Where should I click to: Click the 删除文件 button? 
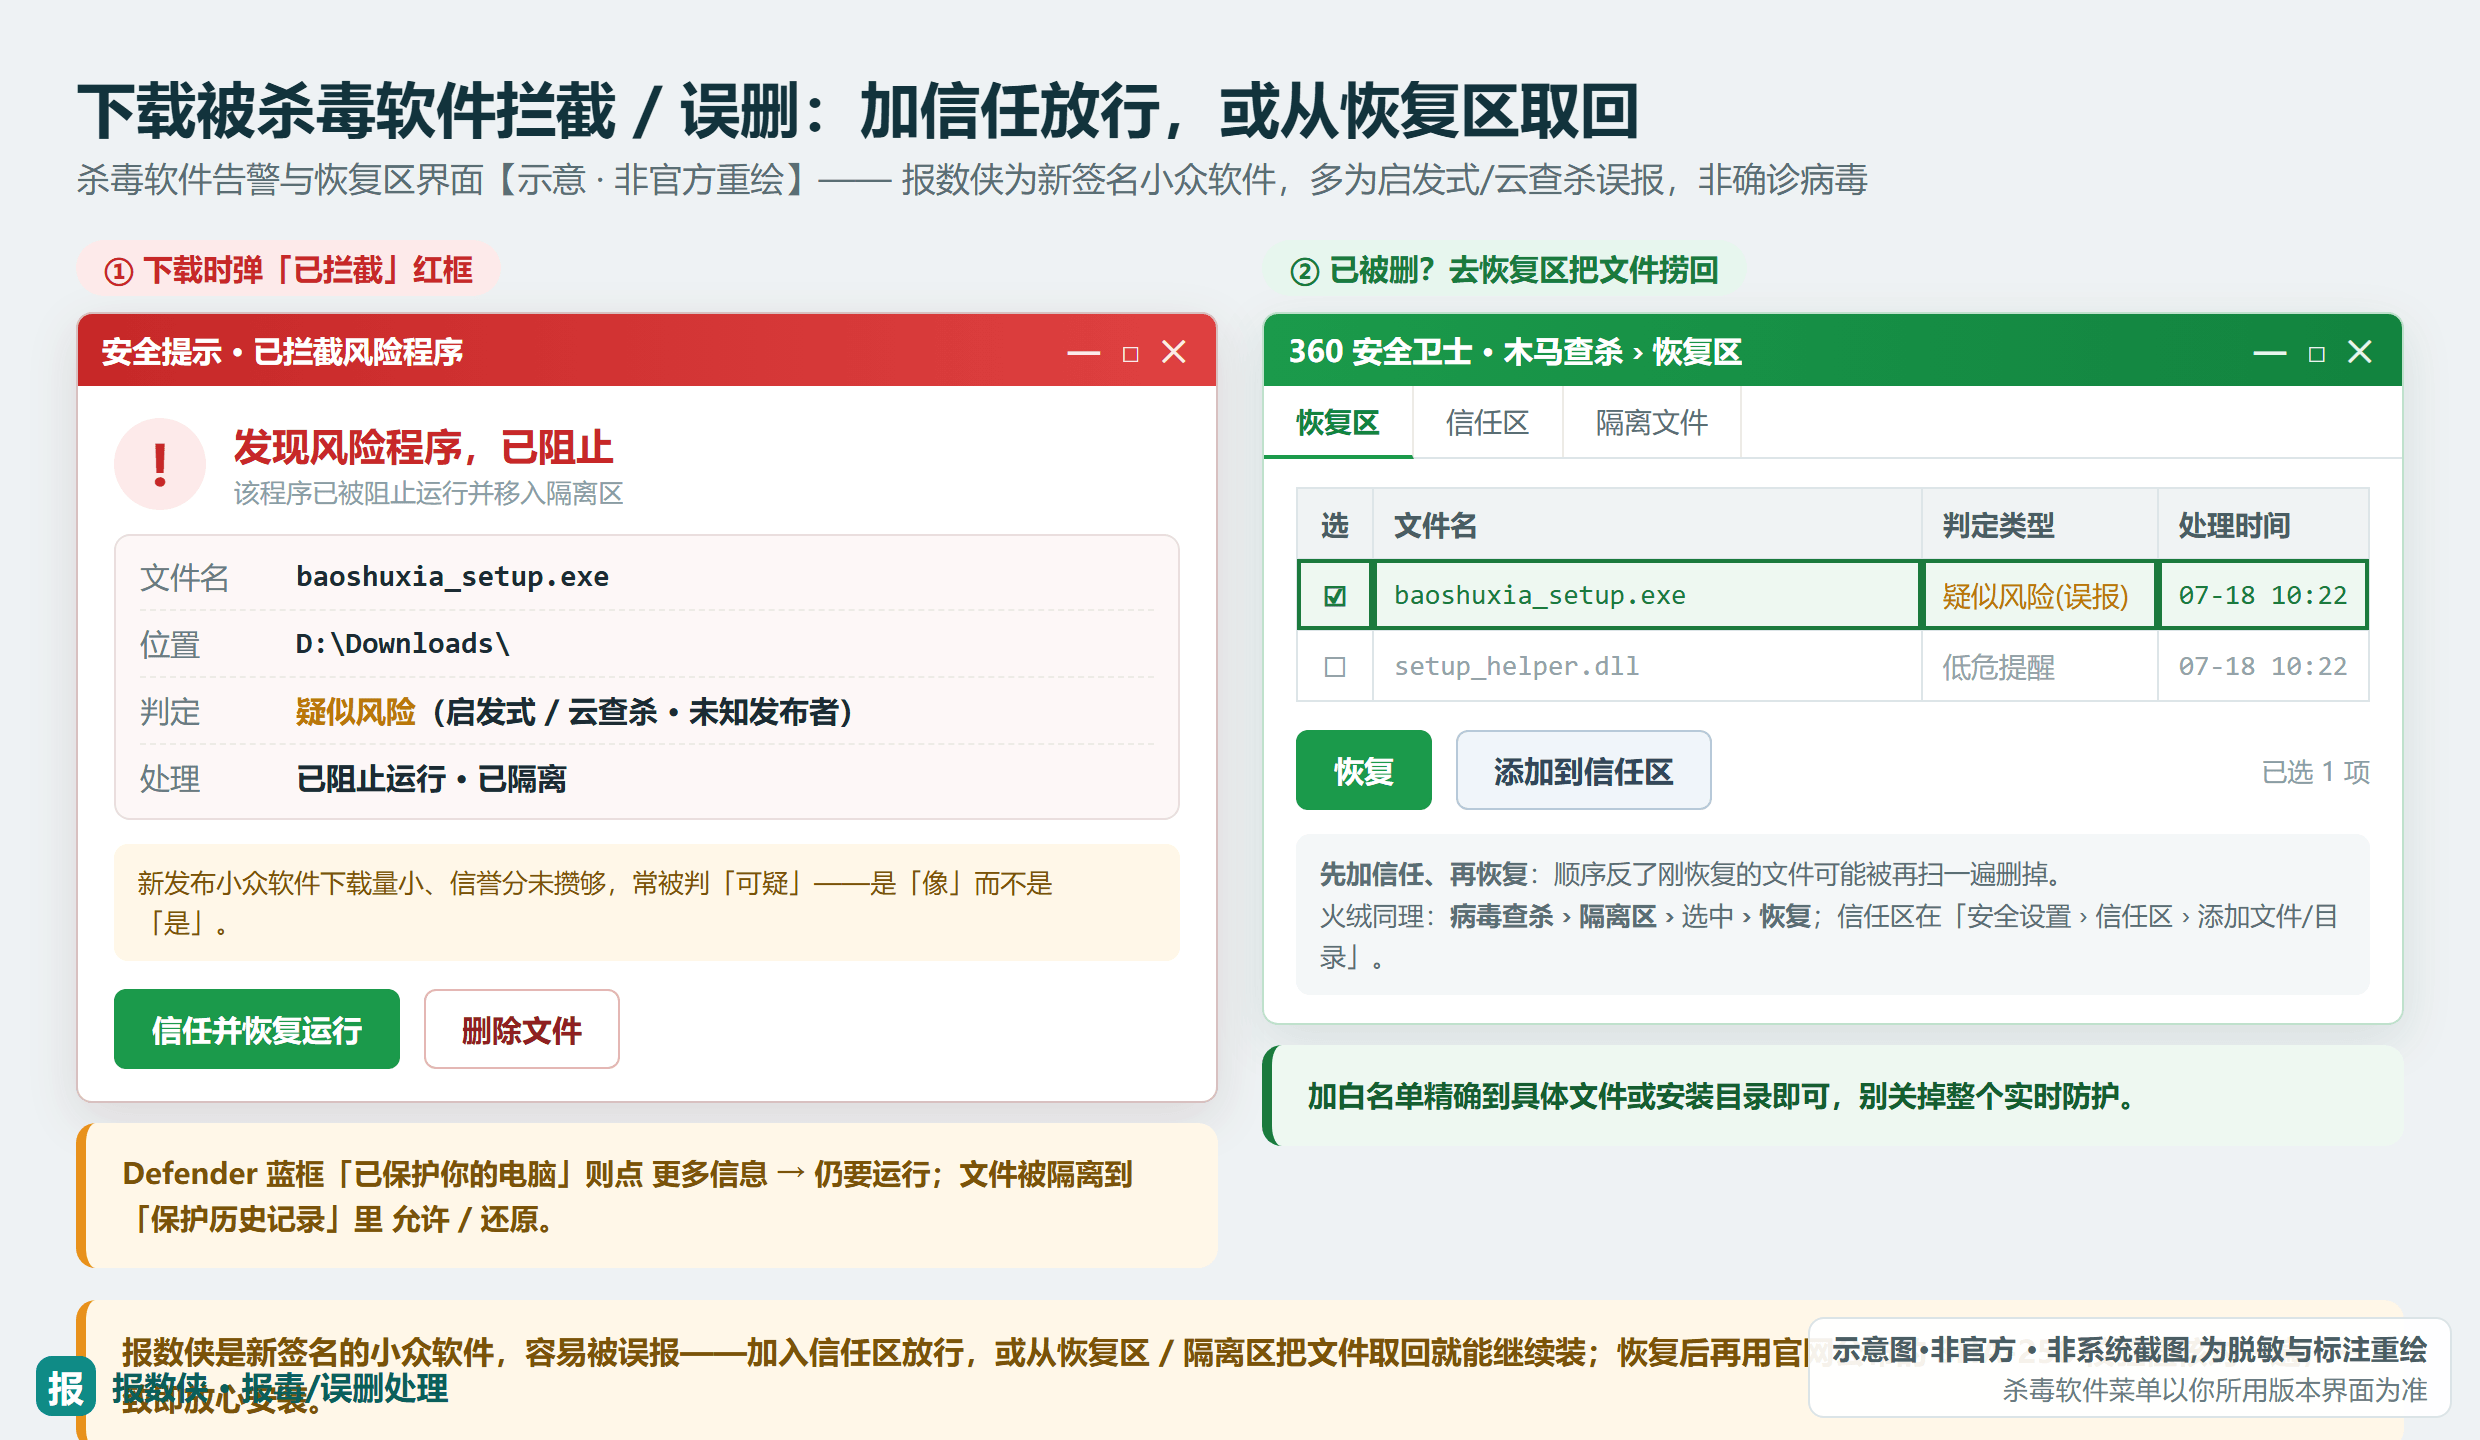click(x=522, y=1029)
